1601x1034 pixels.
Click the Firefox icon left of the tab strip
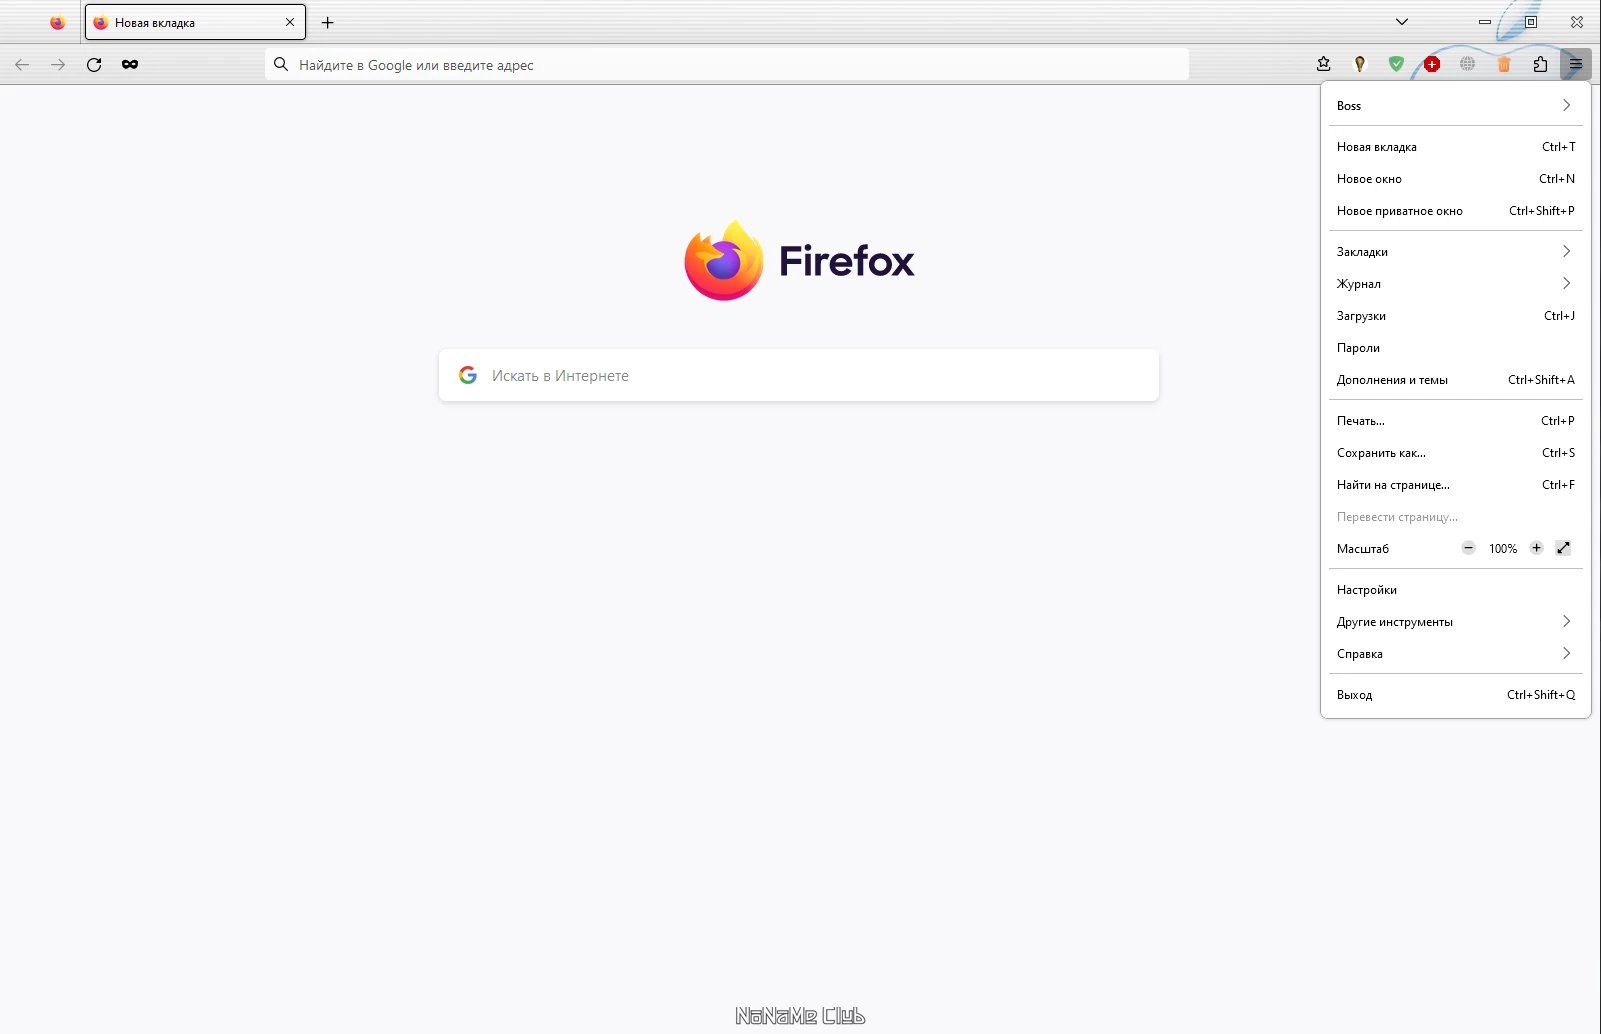tap(57, 22)
